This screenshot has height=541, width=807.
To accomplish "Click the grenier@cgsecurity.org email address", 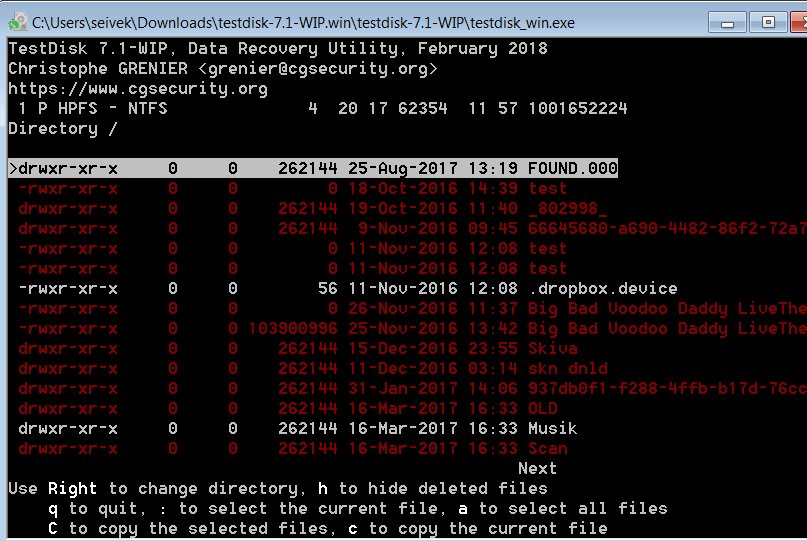I will coord(318,68).
